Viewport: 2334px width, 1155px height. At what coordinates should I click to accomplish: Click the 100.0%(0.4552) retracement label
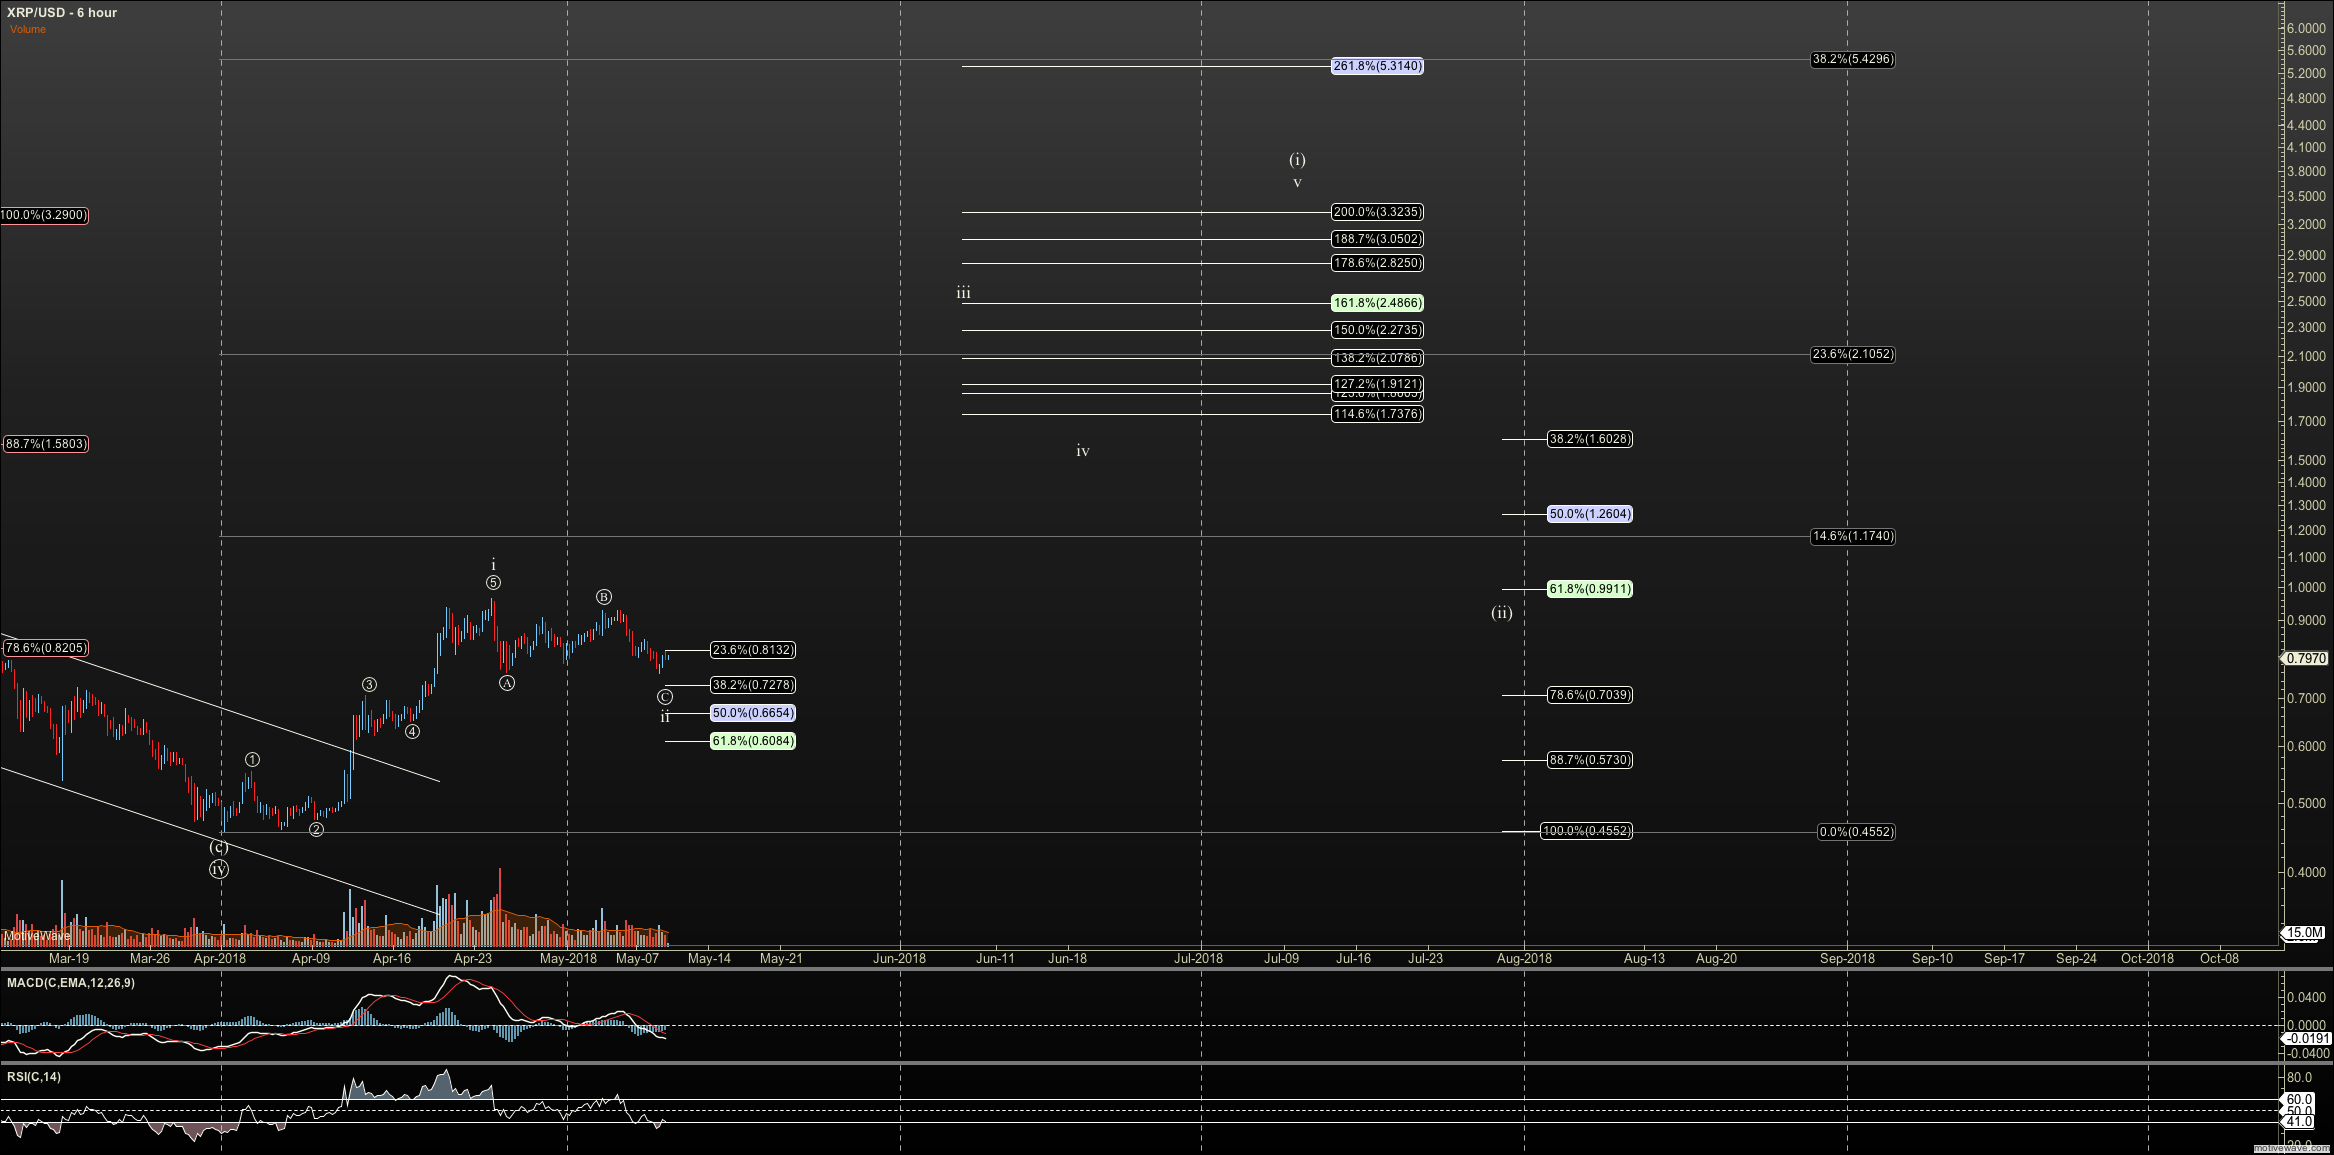1587,831
